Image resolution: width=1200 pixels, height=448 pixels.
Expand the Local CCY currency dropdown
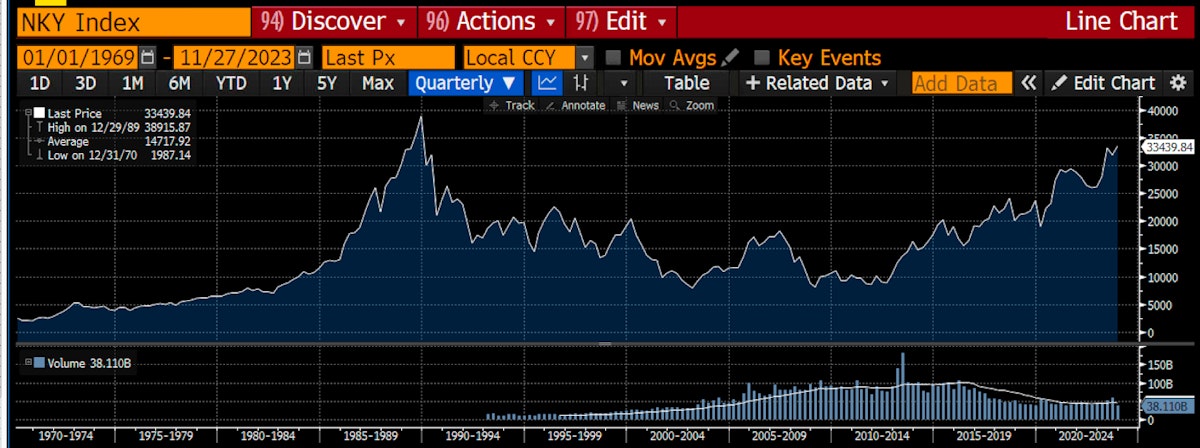(x=585, y=58)
